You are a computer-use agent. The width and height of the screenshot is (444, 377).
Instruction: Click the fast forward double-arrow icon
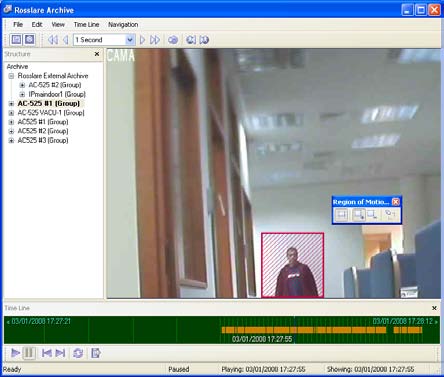(x=155, y=40)
